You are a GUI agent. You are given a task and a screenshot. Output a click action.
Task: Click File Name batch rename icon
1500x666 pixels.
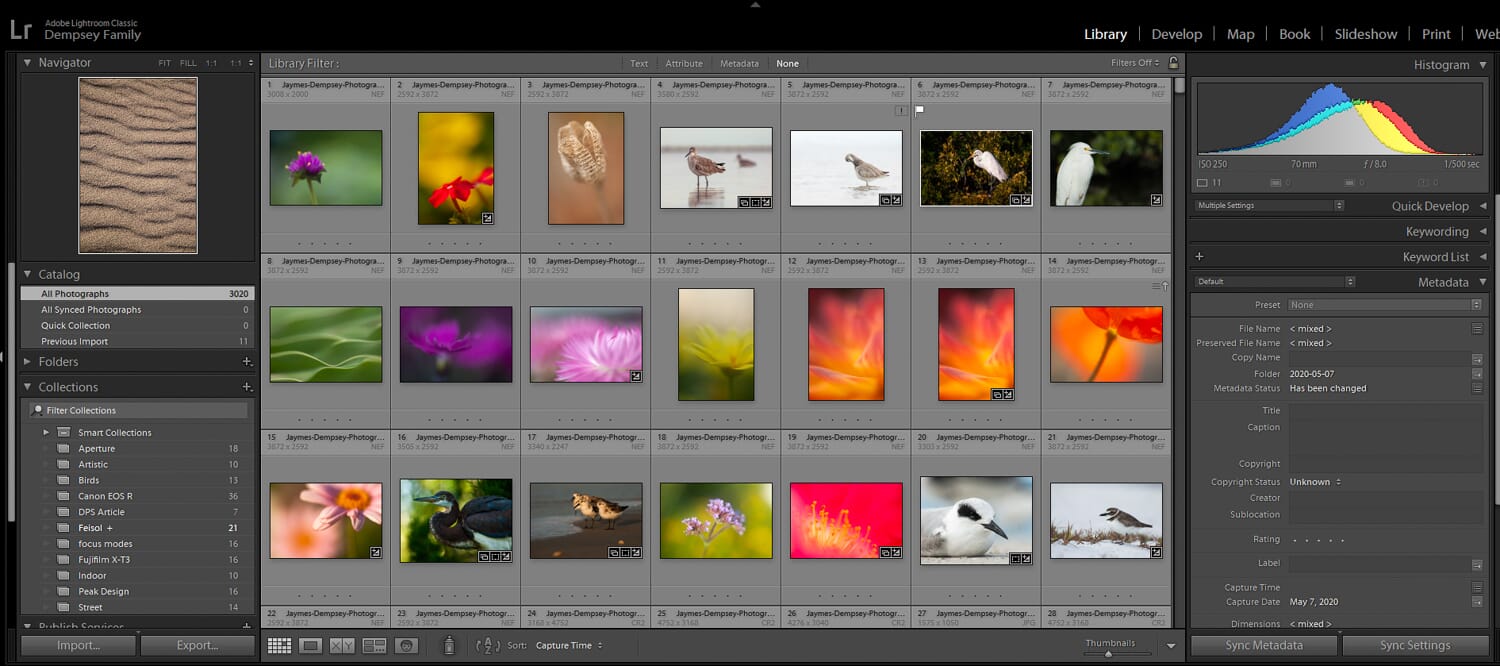point(1476,329)
